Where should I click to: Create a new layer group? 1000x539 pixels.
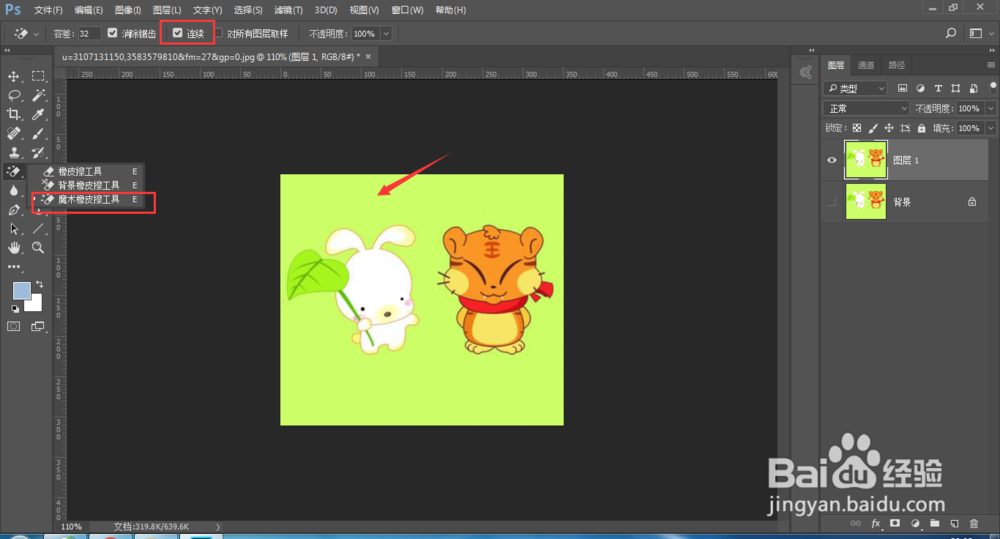935,523
